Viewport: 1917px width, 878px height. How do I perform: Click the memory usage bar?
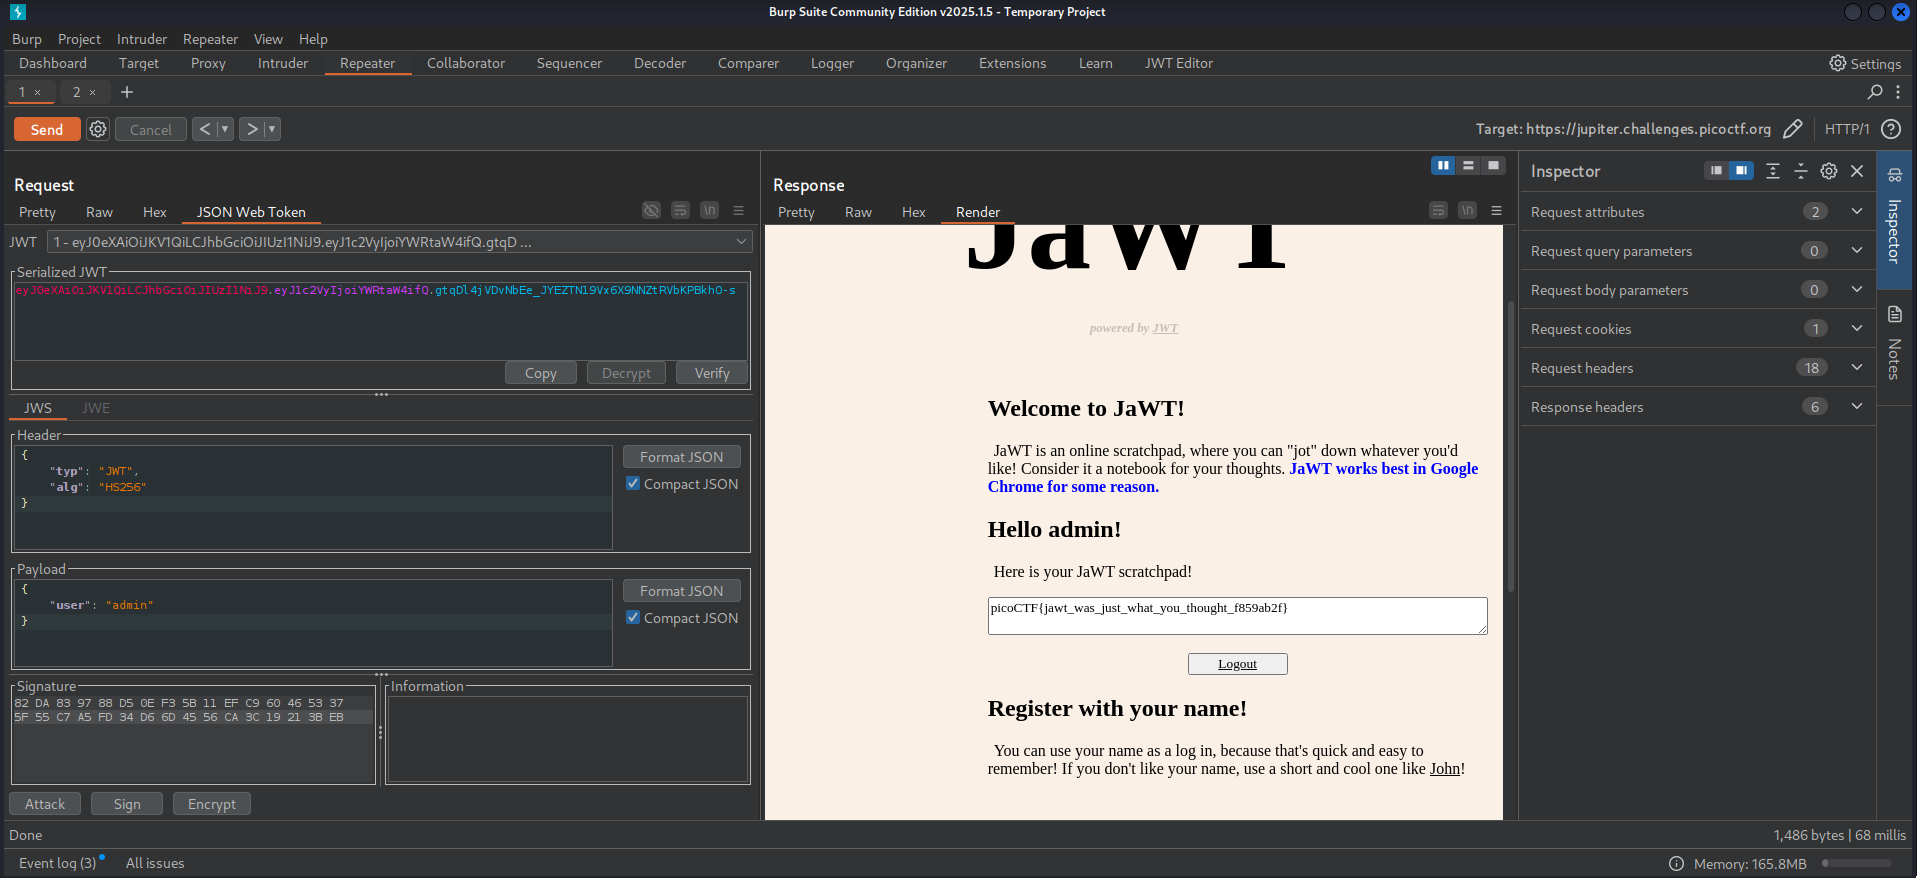[1857, 864]
